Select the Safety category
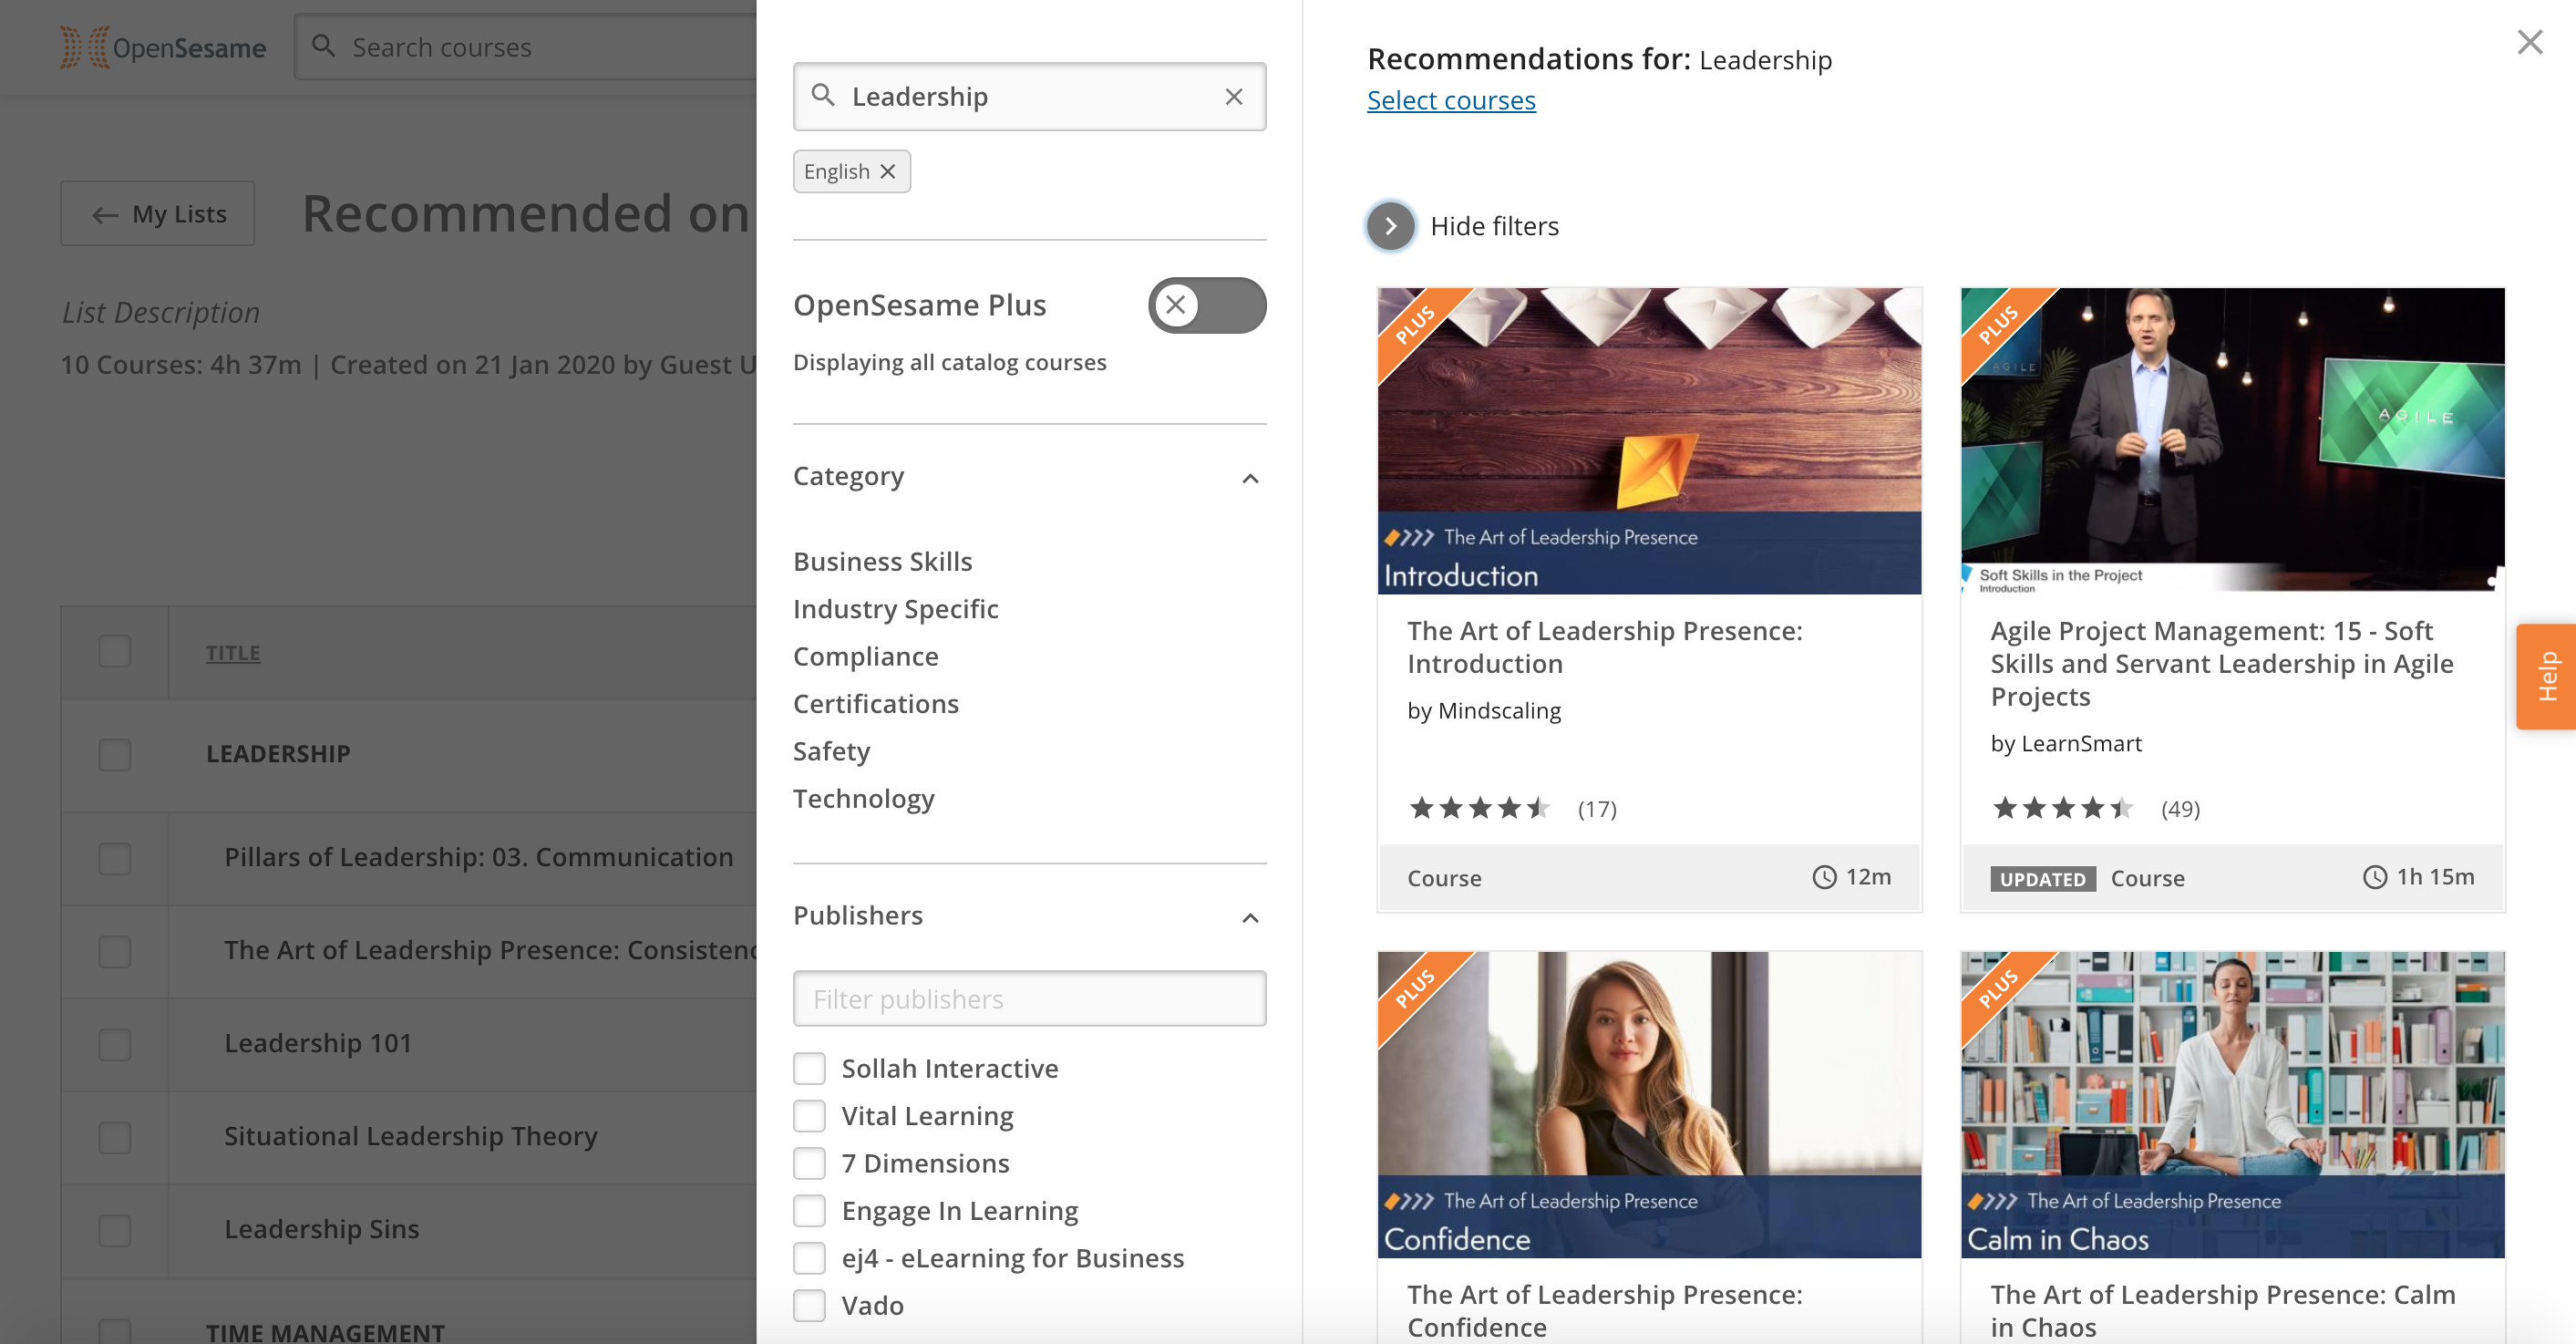Image resolution: width=2576 pixels, height=1344 pixels. [x=831, y=751]
